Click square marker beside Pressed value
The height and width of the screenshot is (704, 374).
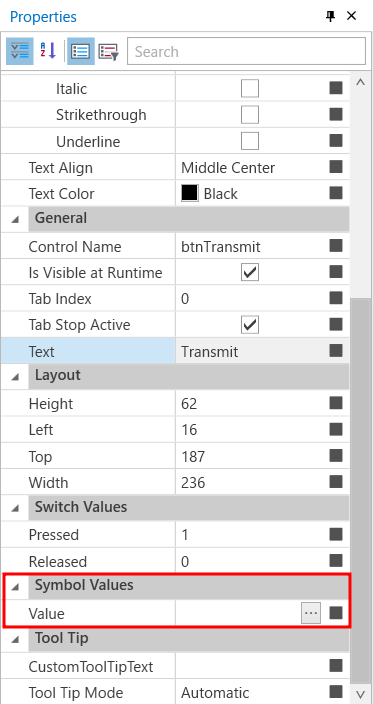click(x=336, y=534)
